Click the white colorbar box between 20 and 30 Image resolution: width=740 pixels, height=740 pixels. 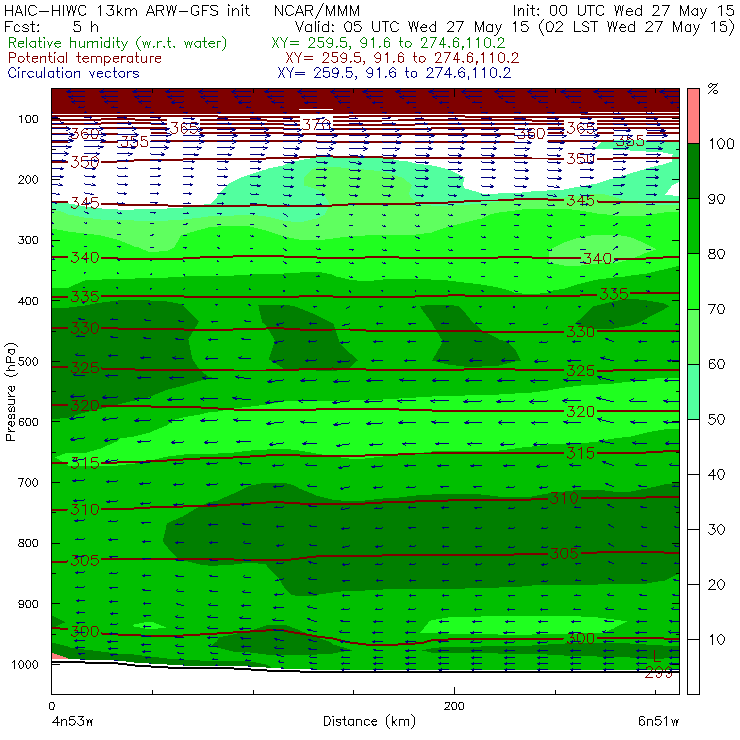click(693, 557)
